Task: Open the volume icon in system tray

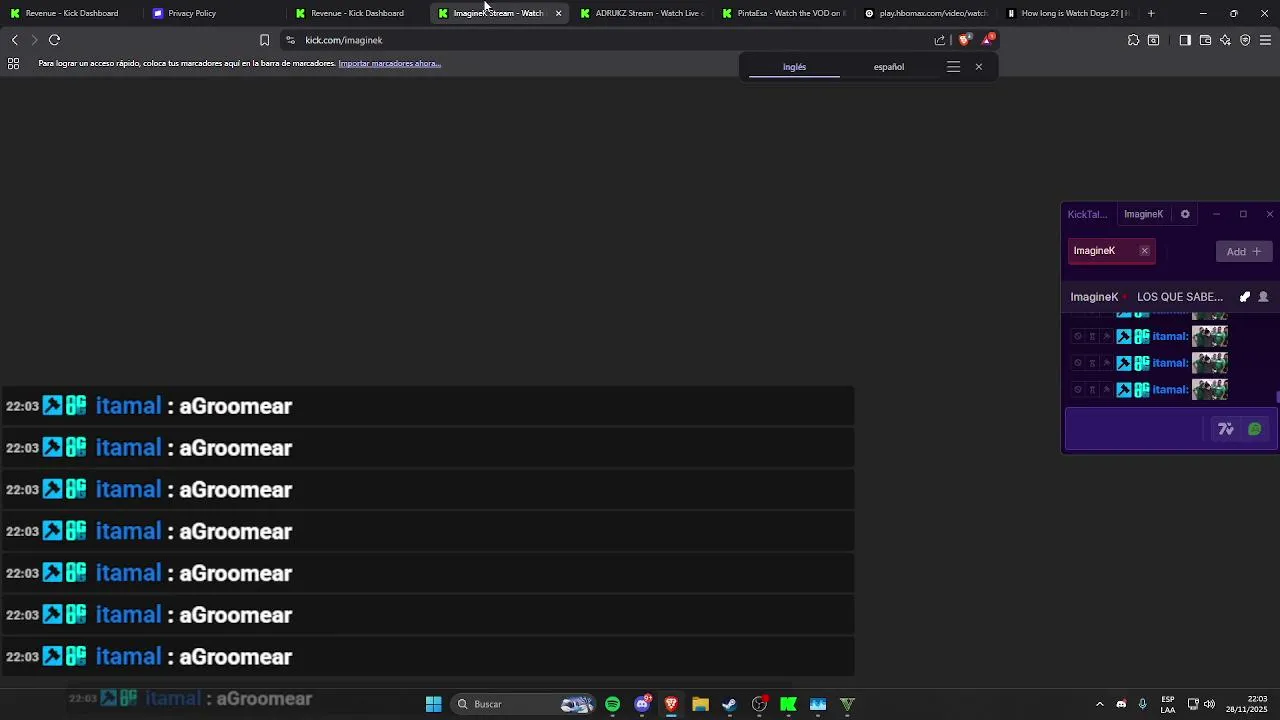Action: click(1210, 704)
